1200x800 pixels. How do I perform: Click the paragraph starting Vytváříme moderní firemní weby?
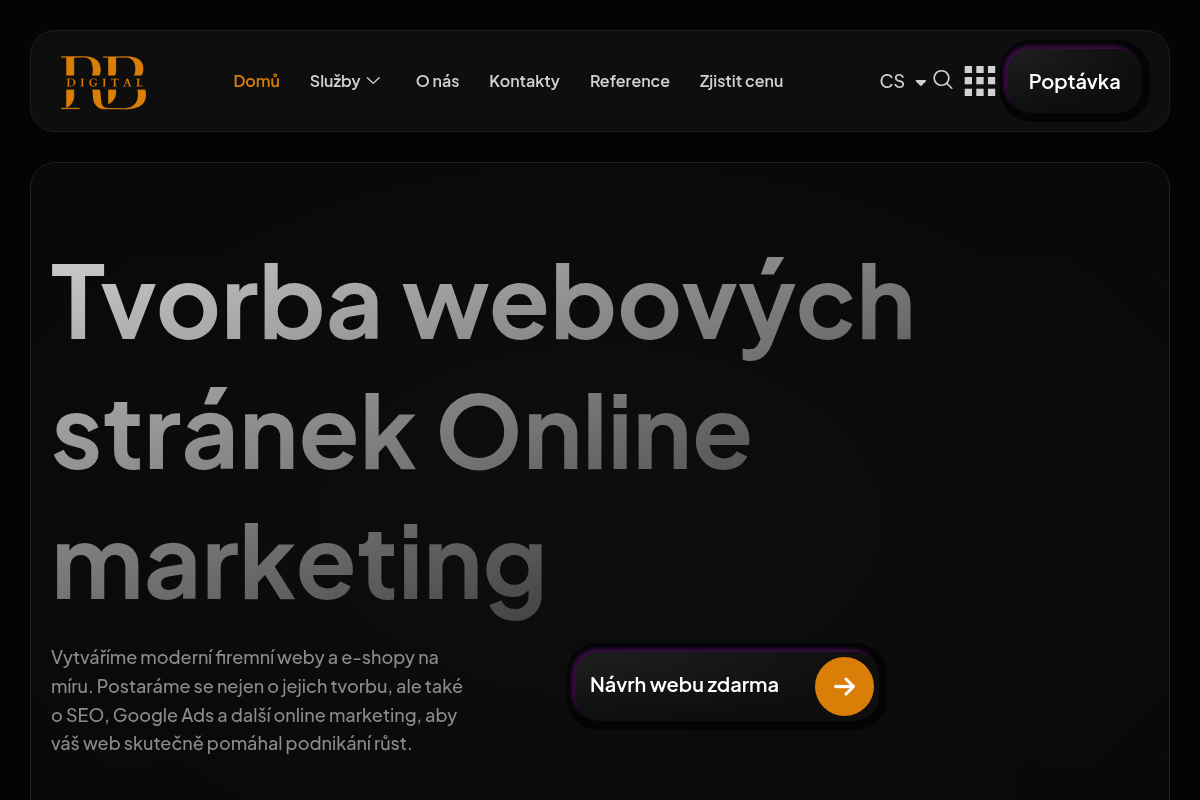[257, 701]
